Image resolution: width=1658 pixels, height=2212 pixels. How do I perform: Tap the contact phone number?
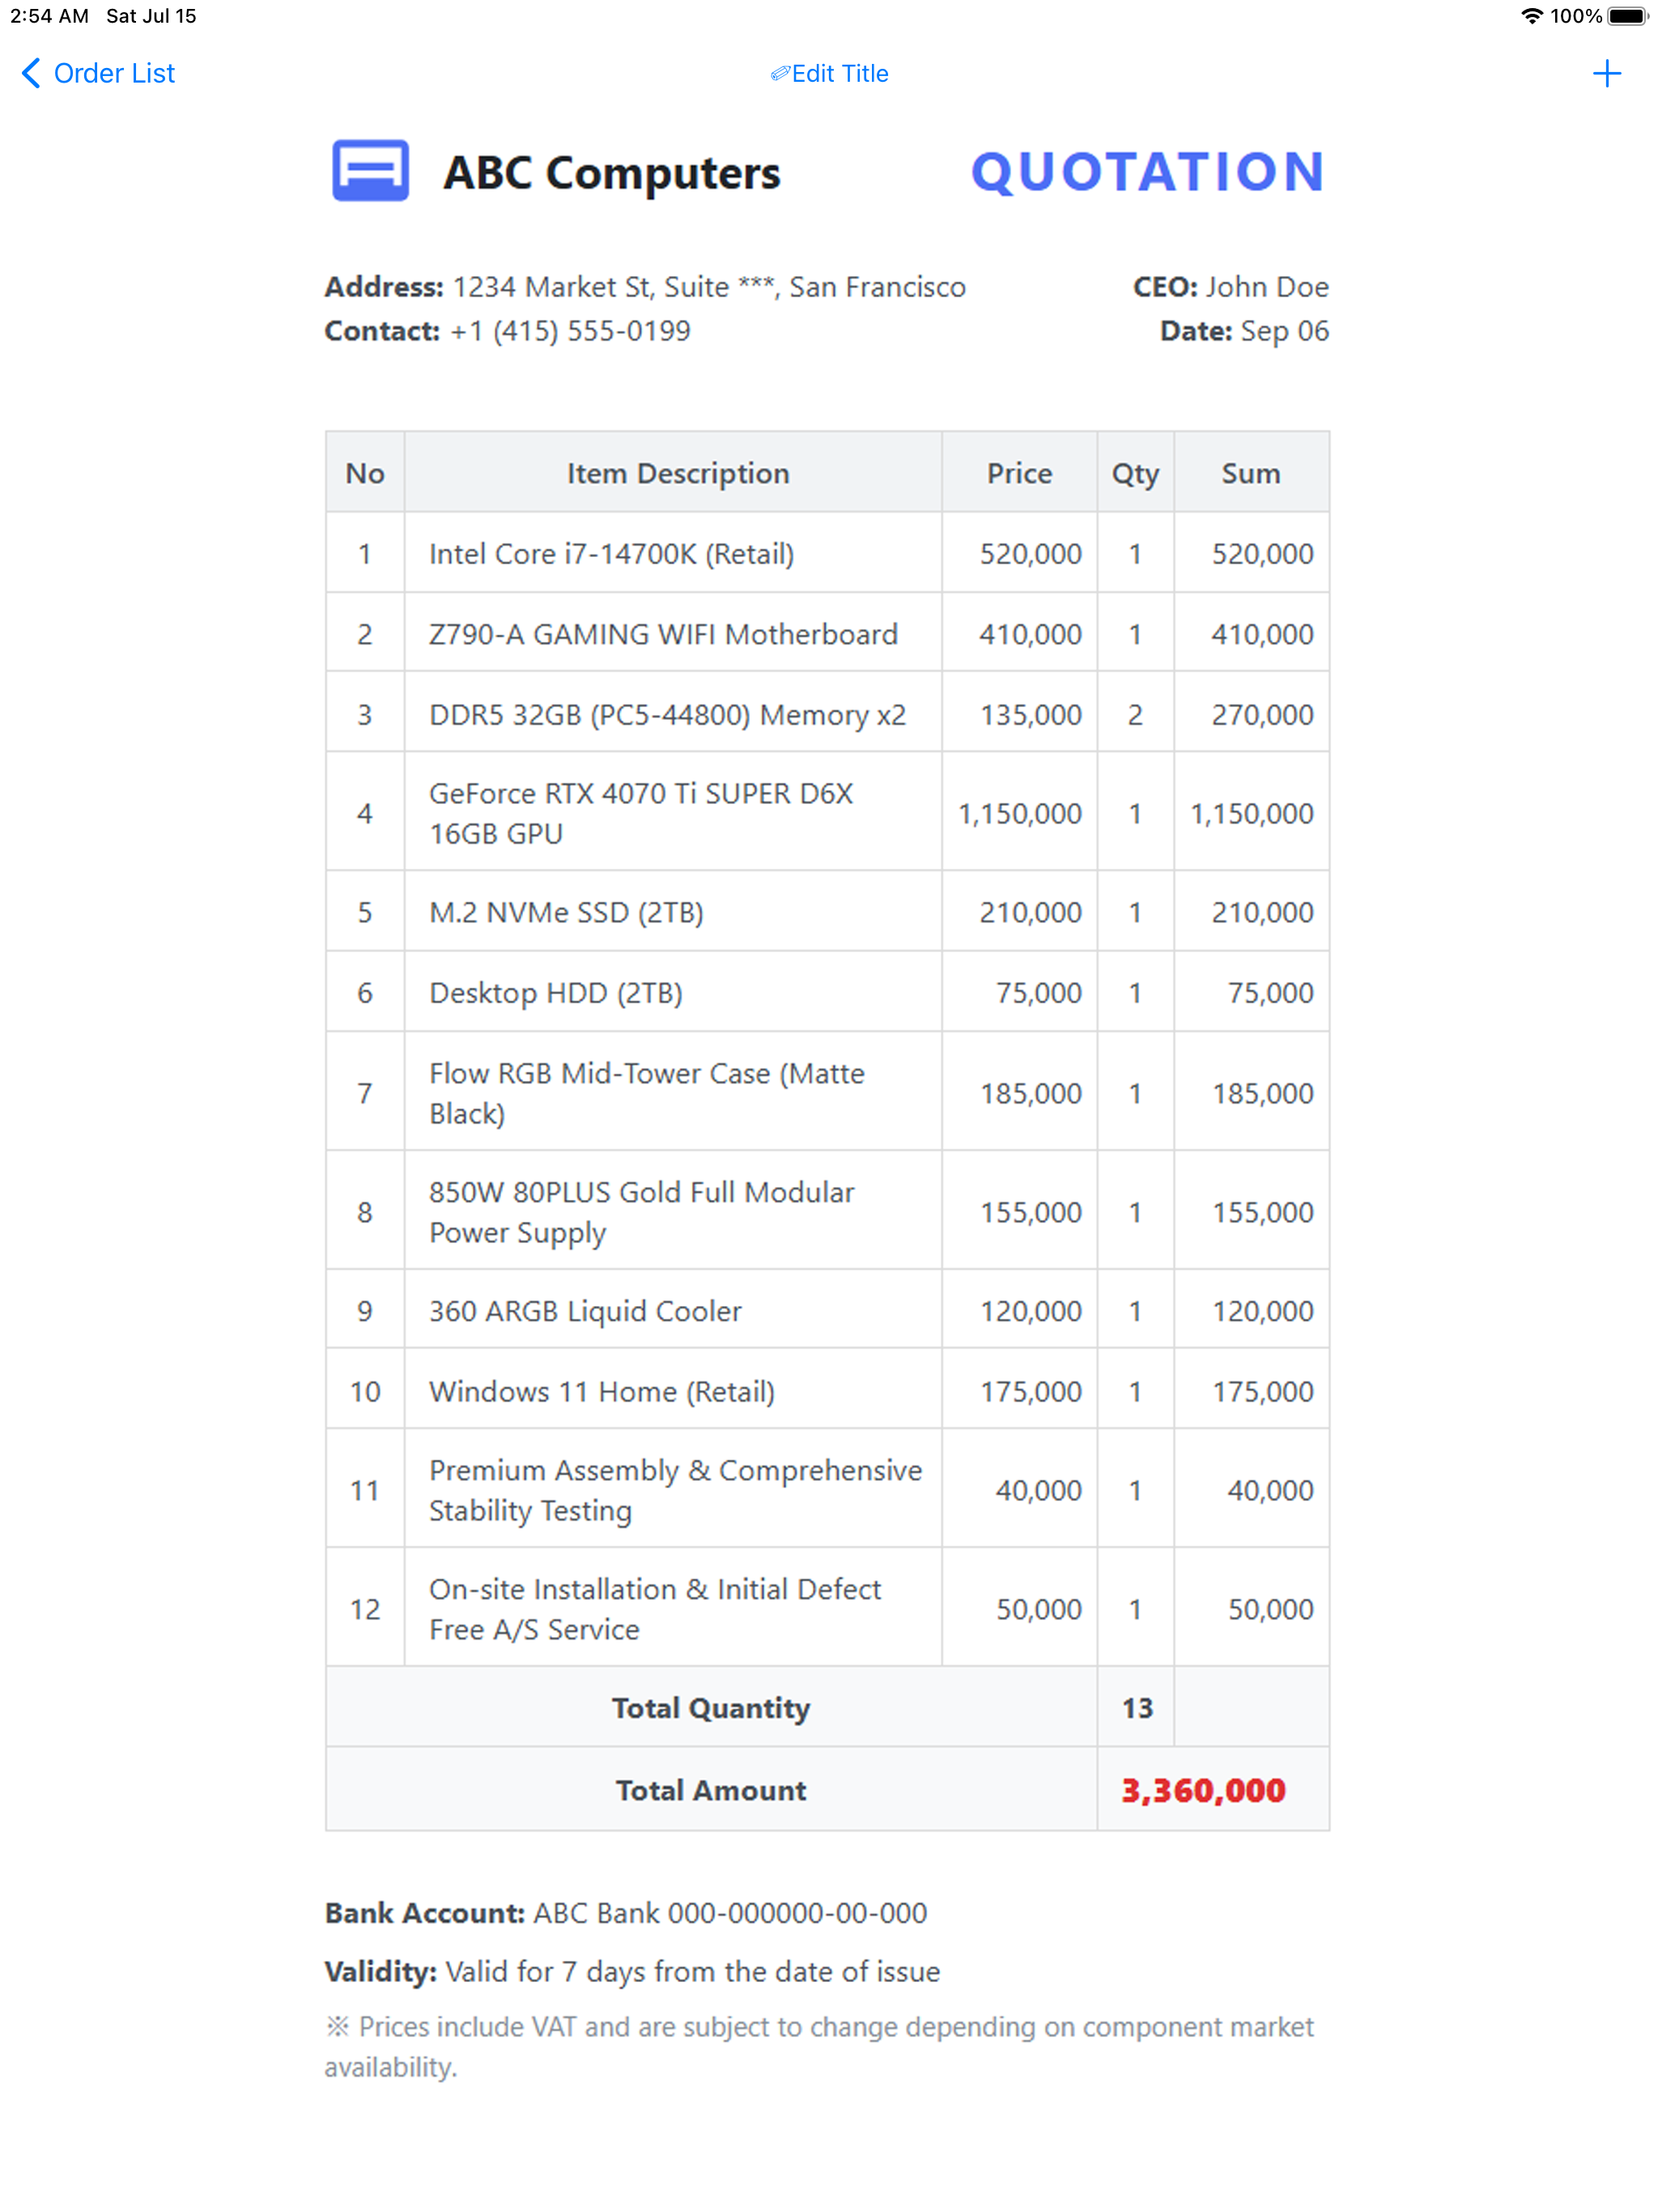[x=570, y=331]
